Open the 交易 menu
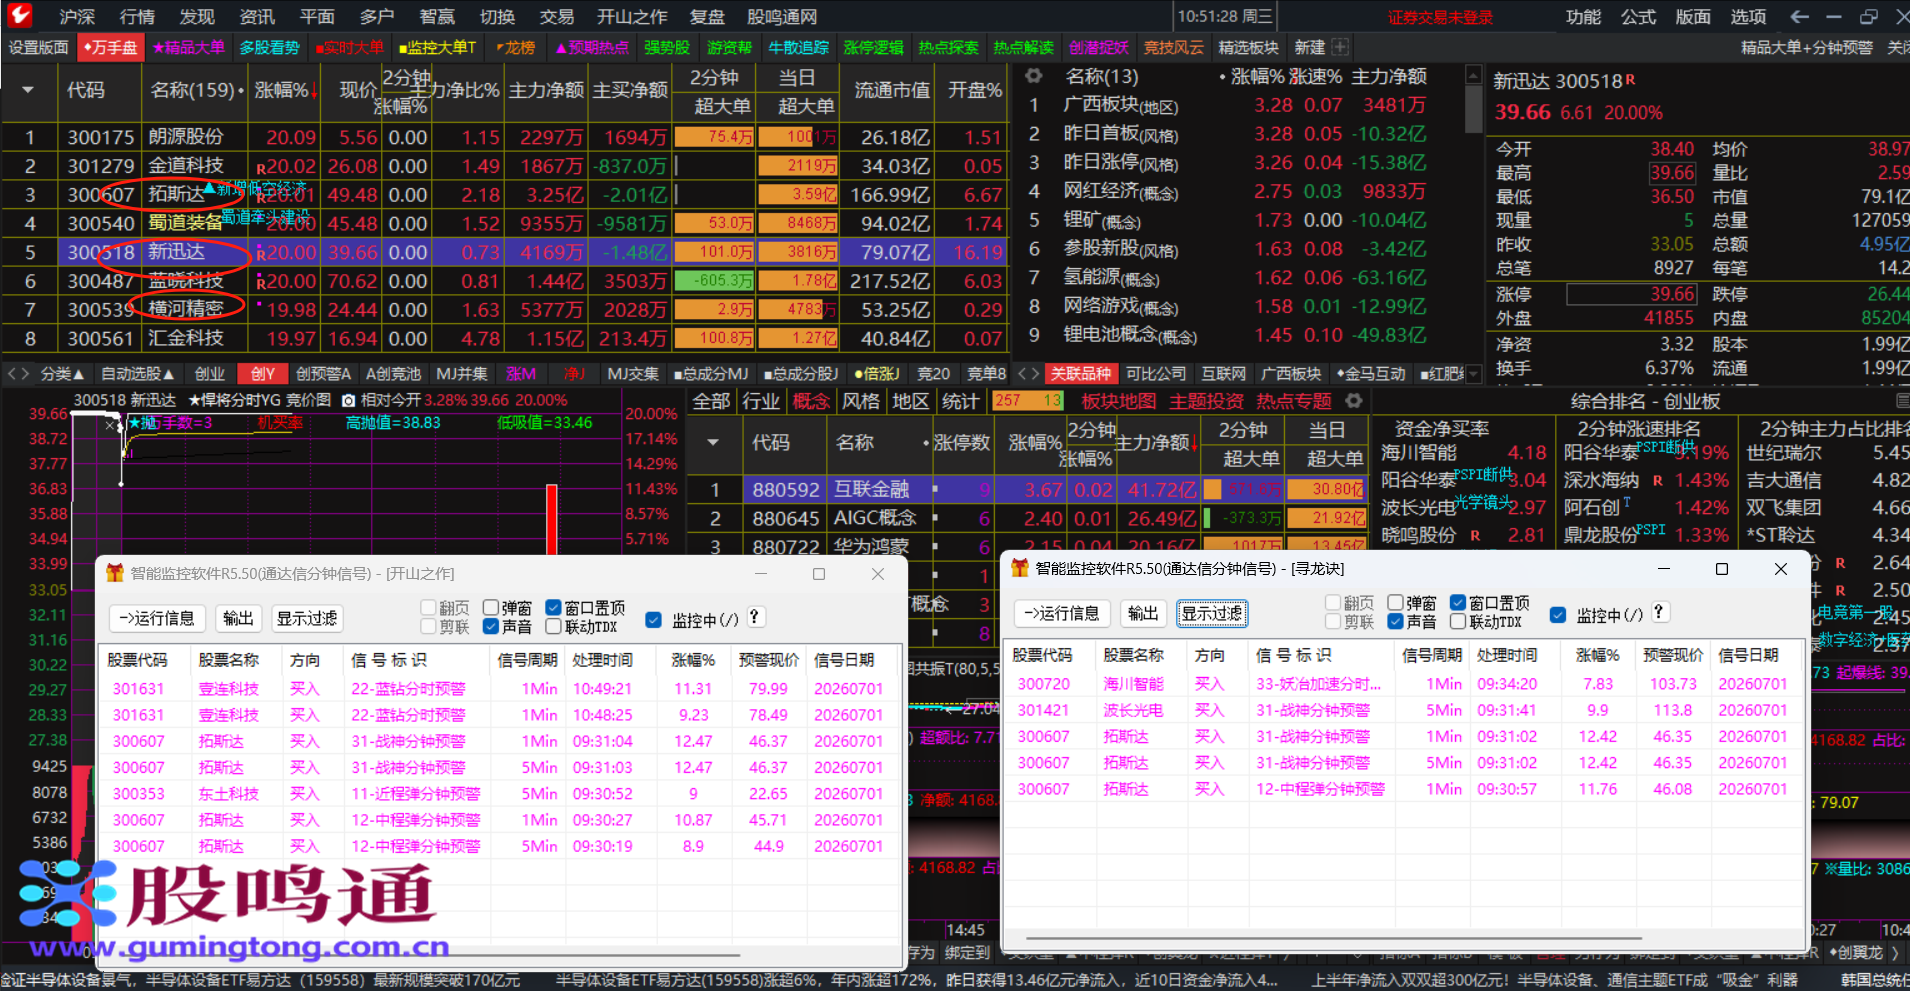The height and width of the screenshot is (991, 1910). tap(557, 17)
